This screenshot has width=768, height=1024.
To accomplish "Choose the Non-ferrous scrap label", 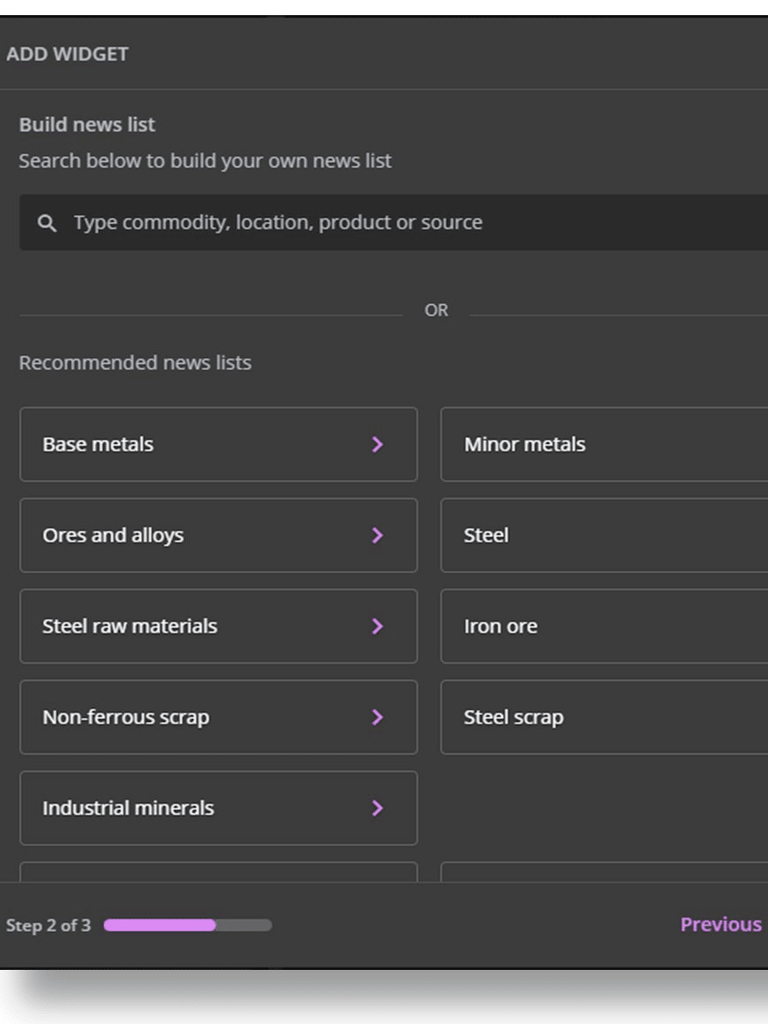I will coord(126,718).
